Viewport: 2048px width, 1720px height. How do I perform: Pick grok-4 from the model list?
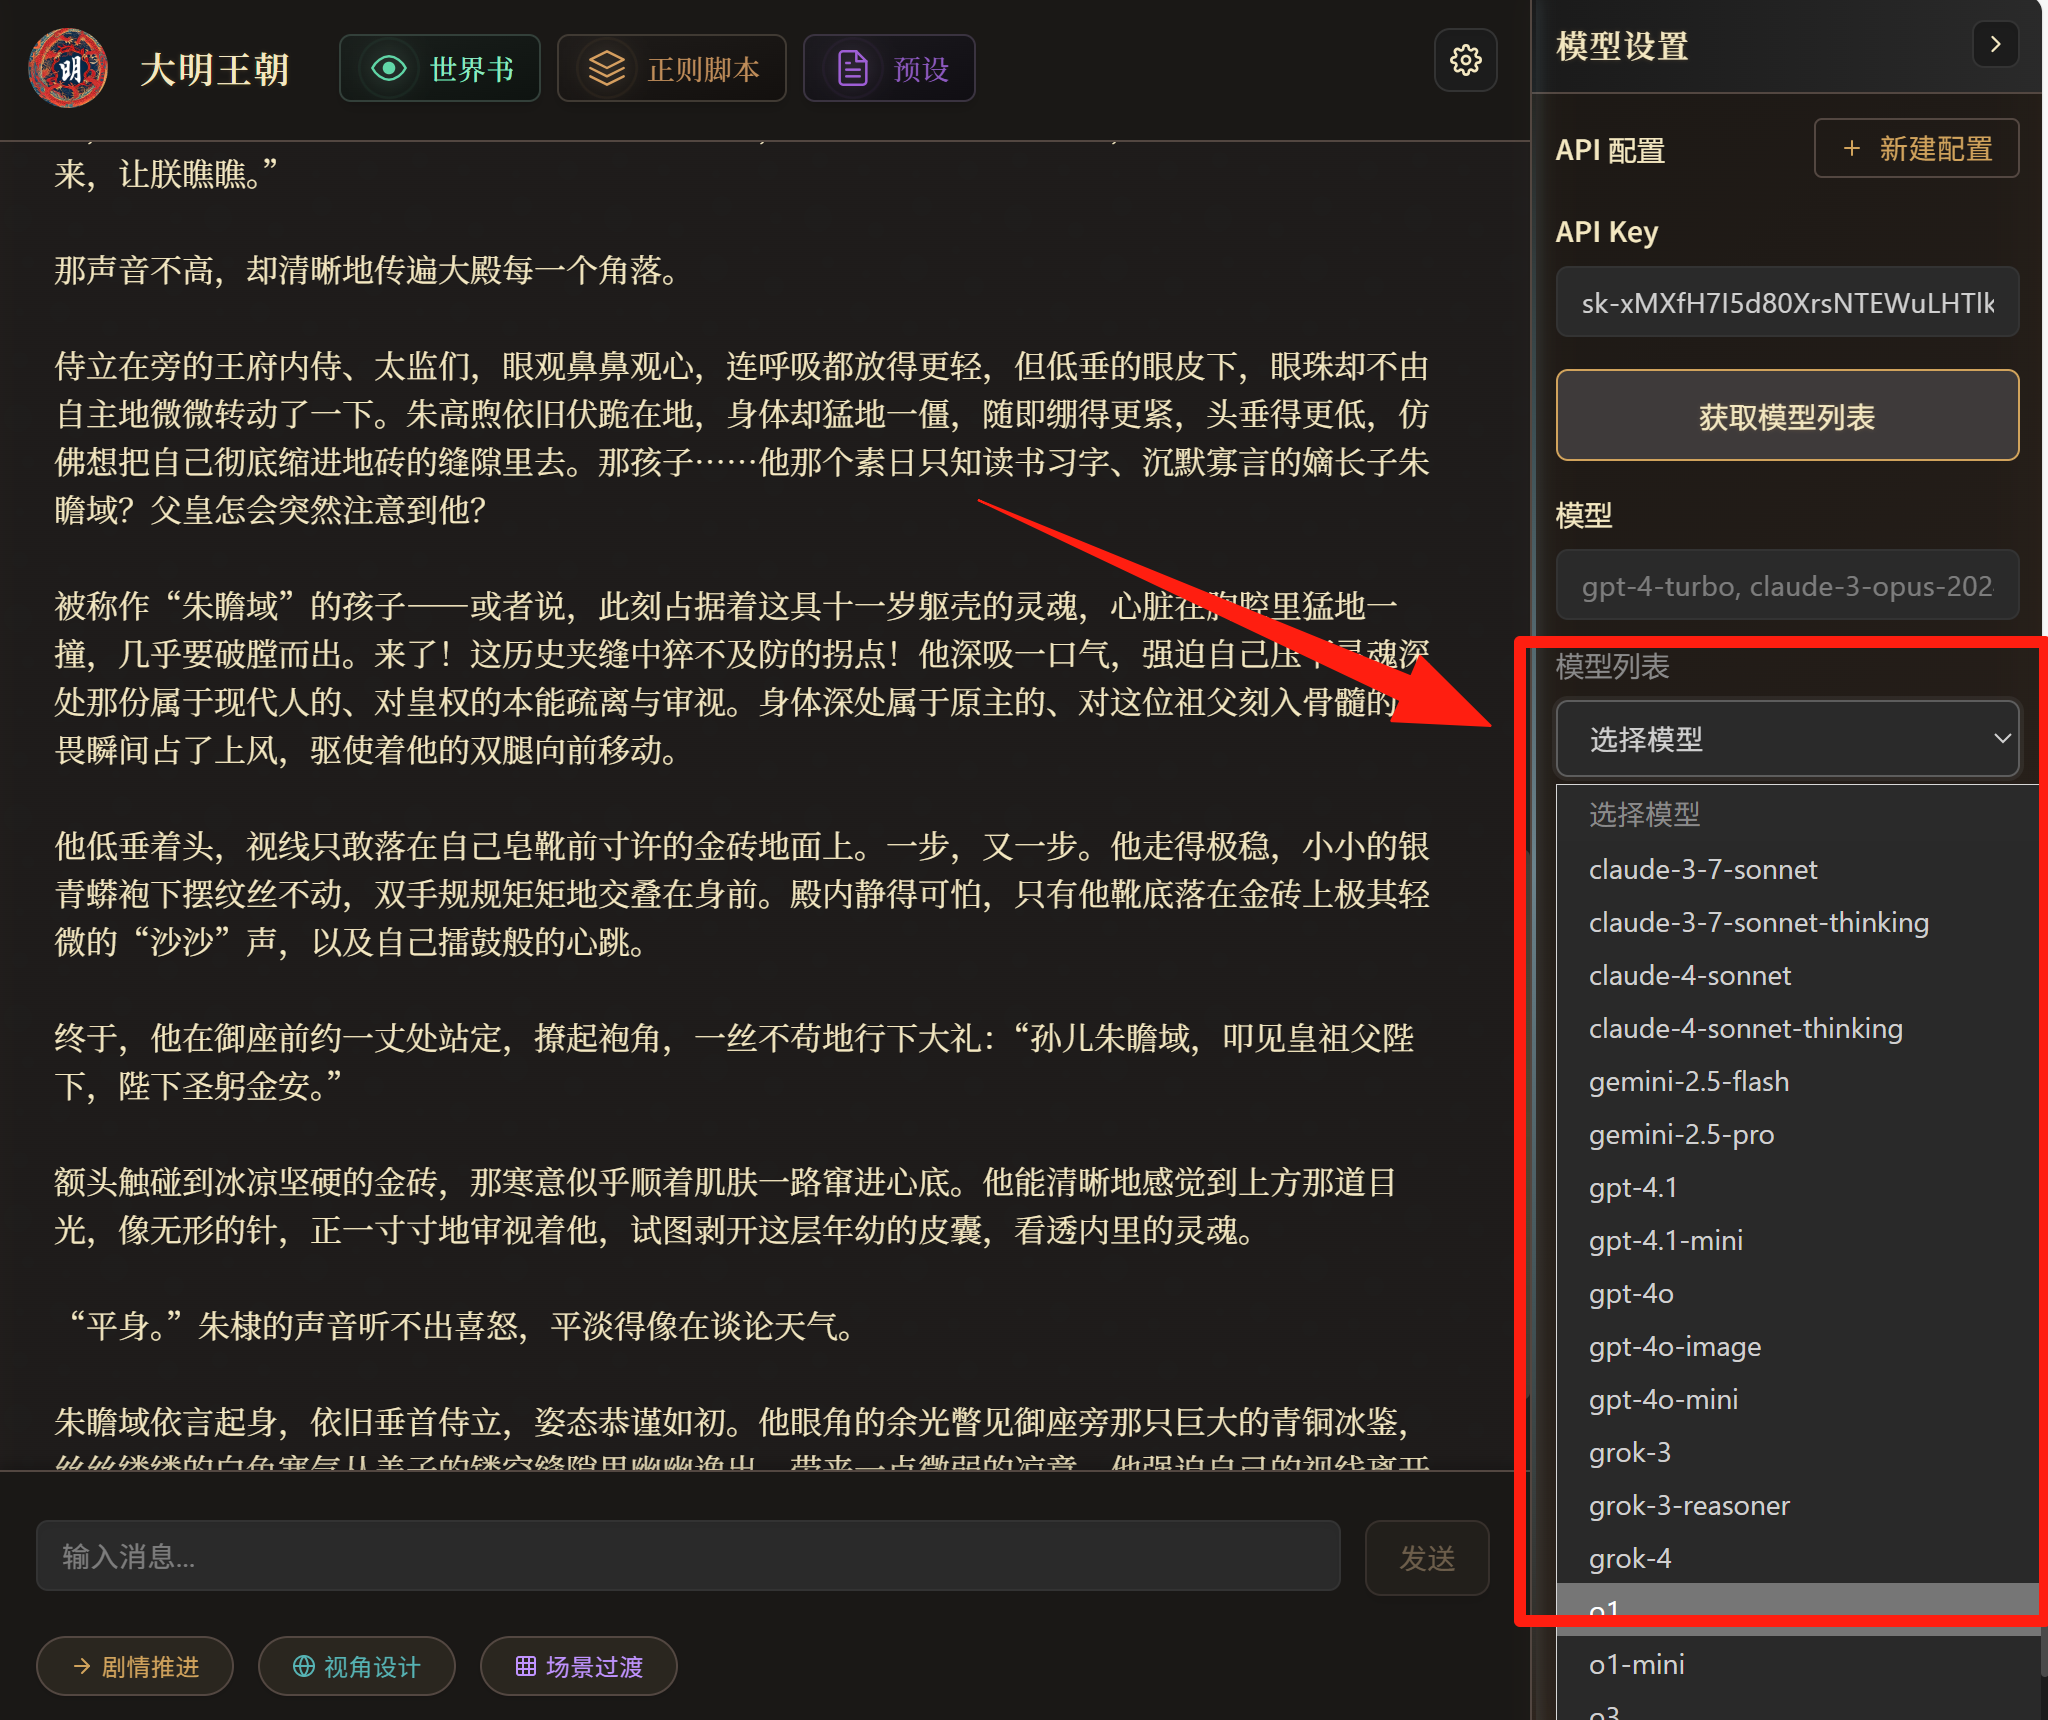tap(1797, 1558)
